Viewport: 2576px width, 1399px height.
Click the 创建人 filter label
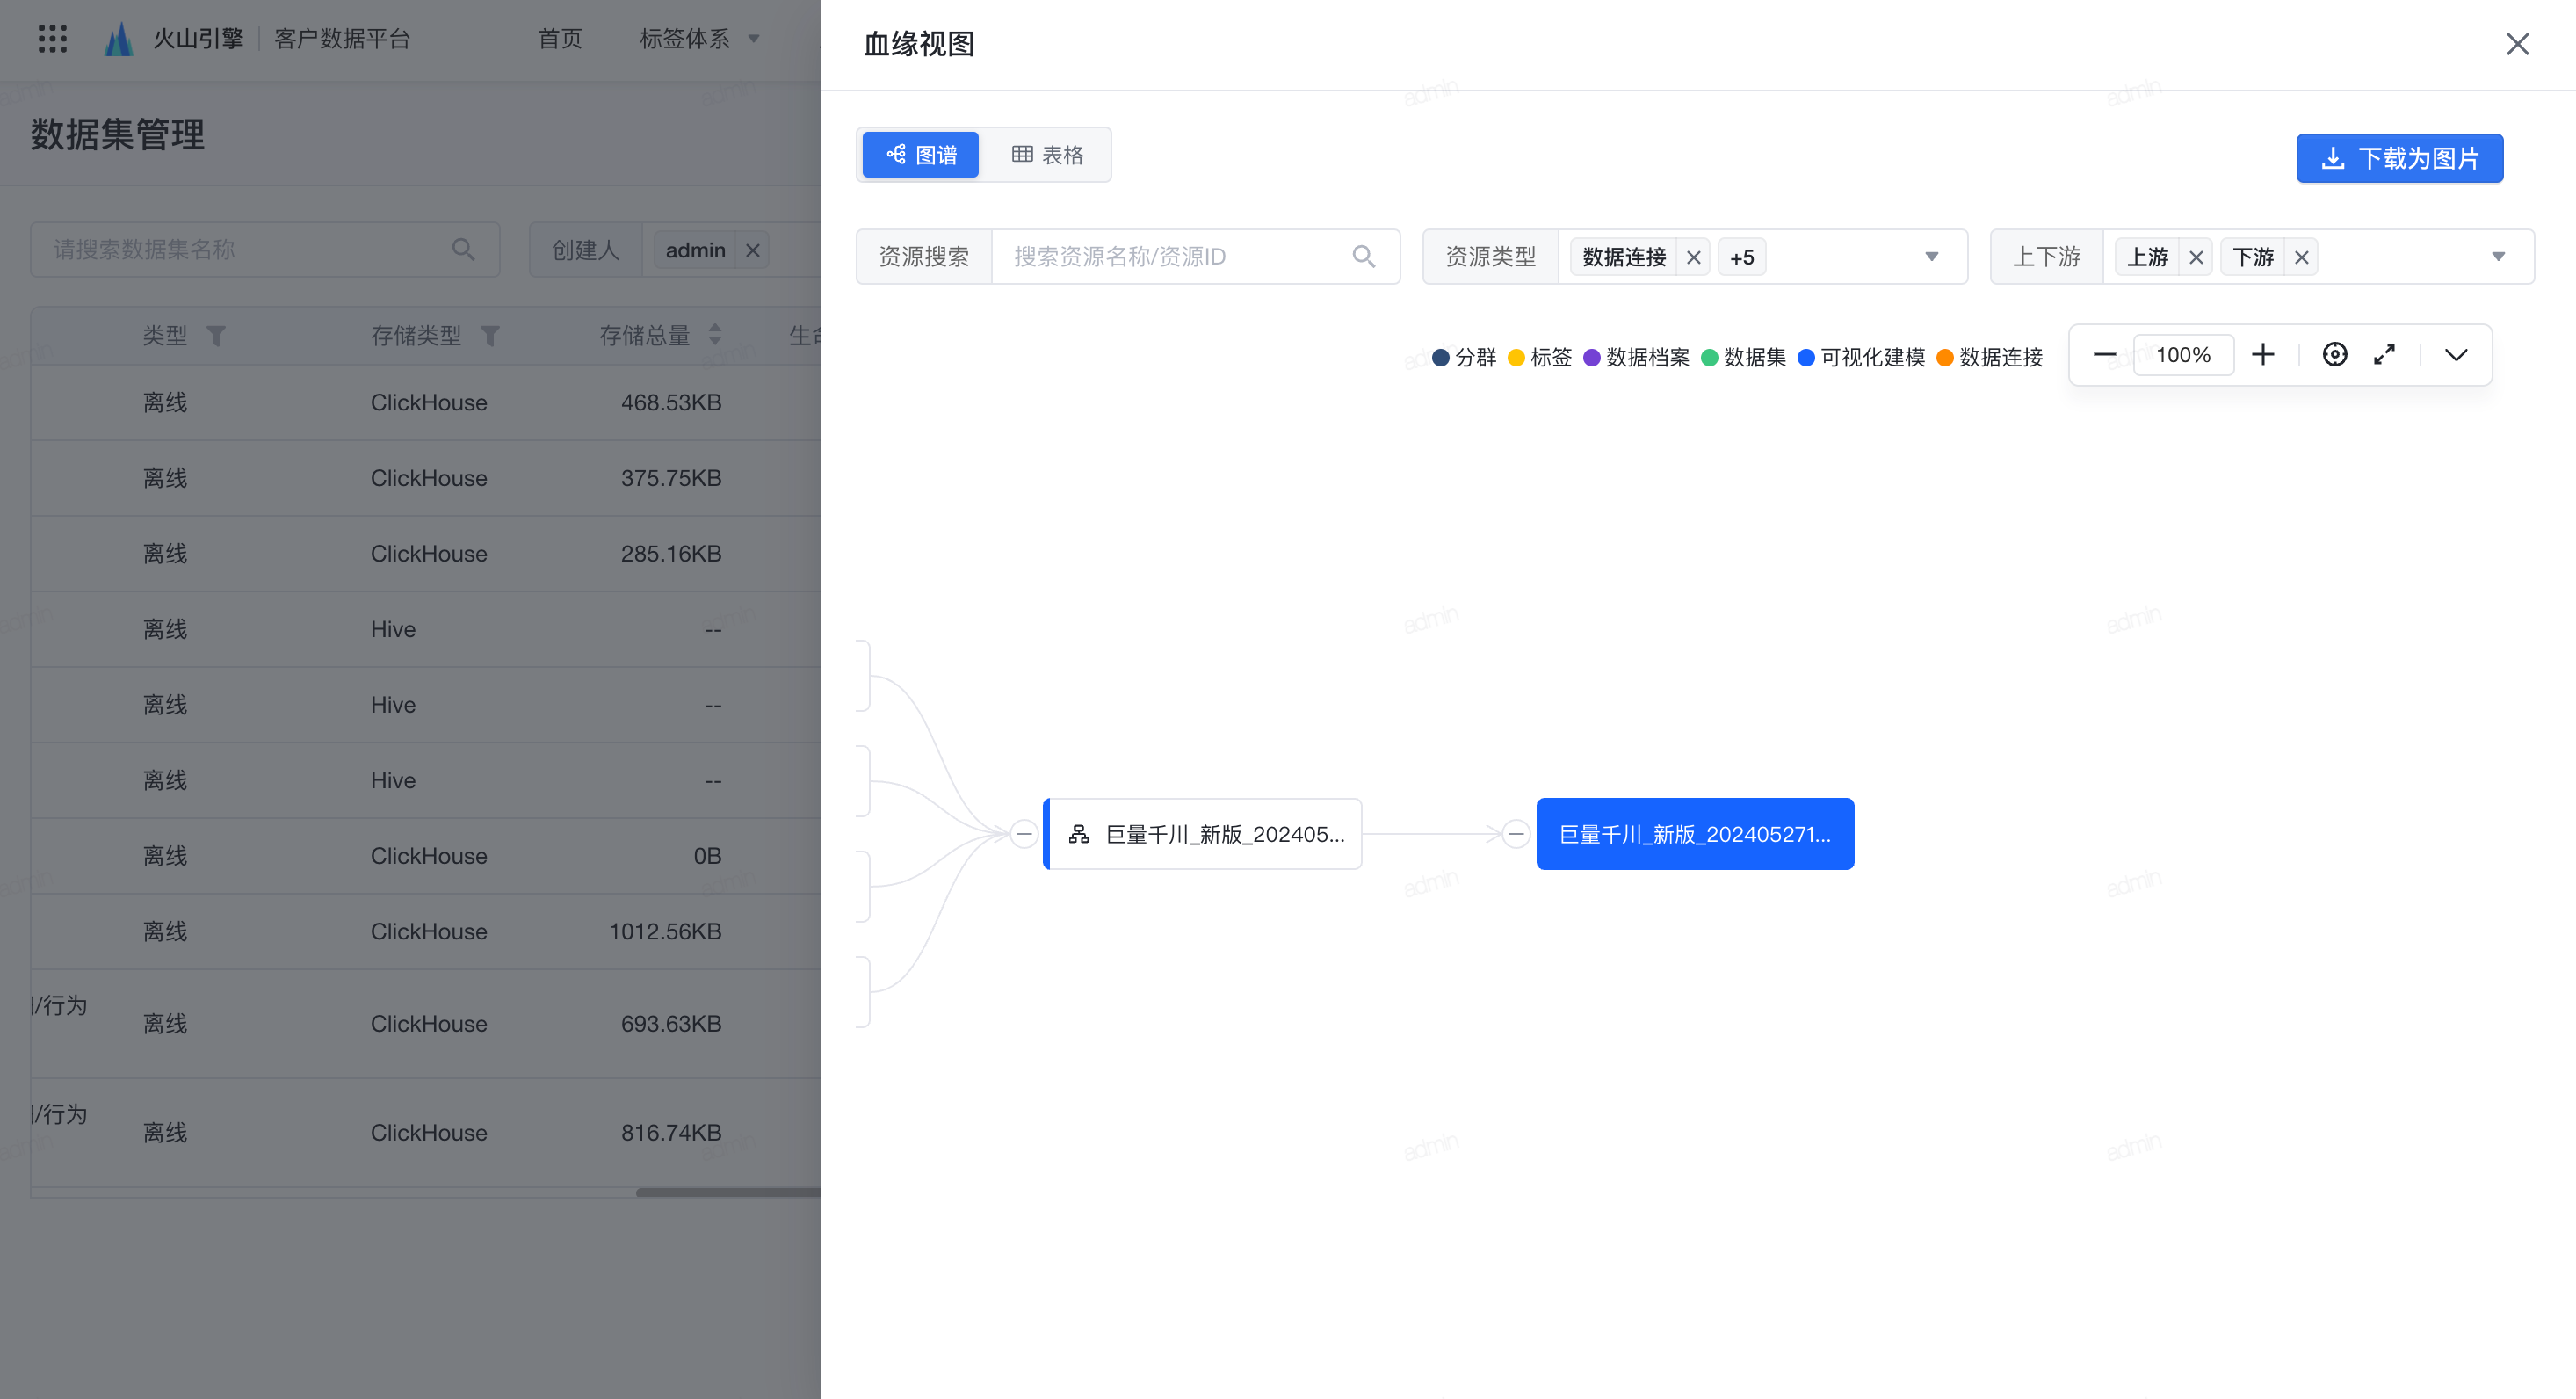click(x=585, y=250)
